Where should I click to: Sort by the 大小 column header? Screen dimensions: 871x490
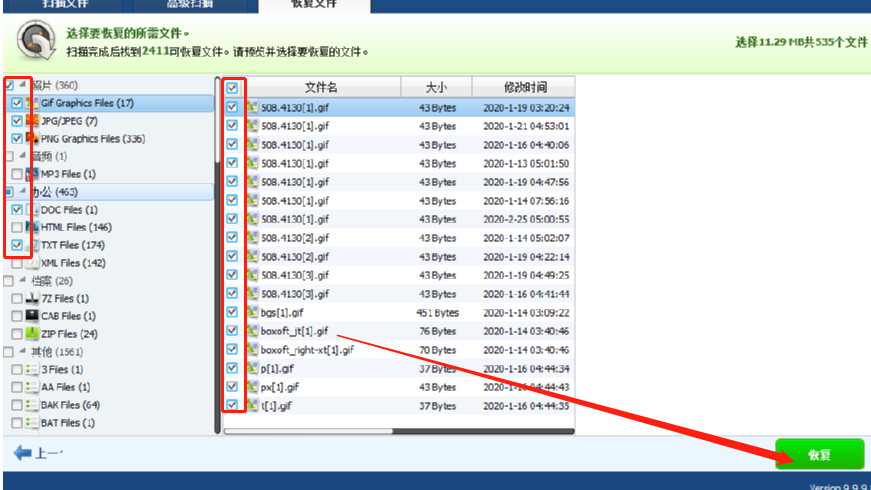[x=436, y=87]
